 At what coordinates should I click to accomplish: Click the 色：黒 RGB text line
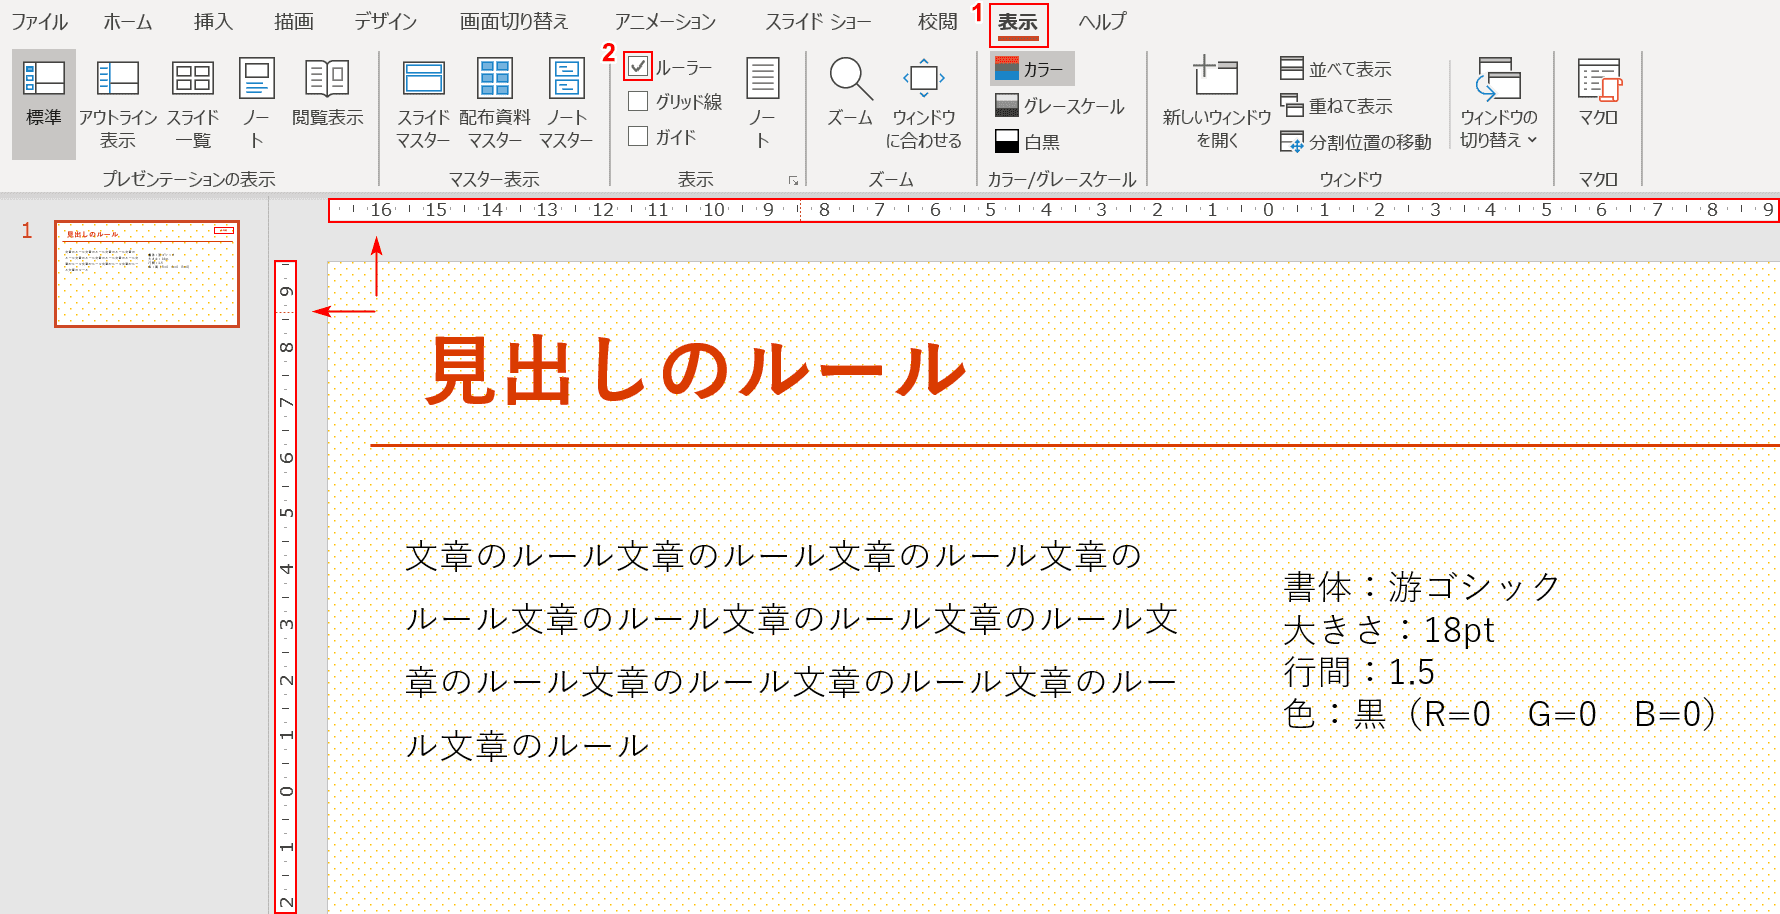(1500, 714)
